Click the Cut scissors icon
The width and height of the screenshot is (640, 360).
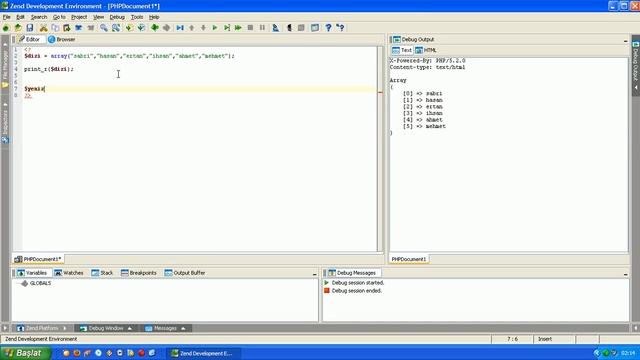coord(43,28)
